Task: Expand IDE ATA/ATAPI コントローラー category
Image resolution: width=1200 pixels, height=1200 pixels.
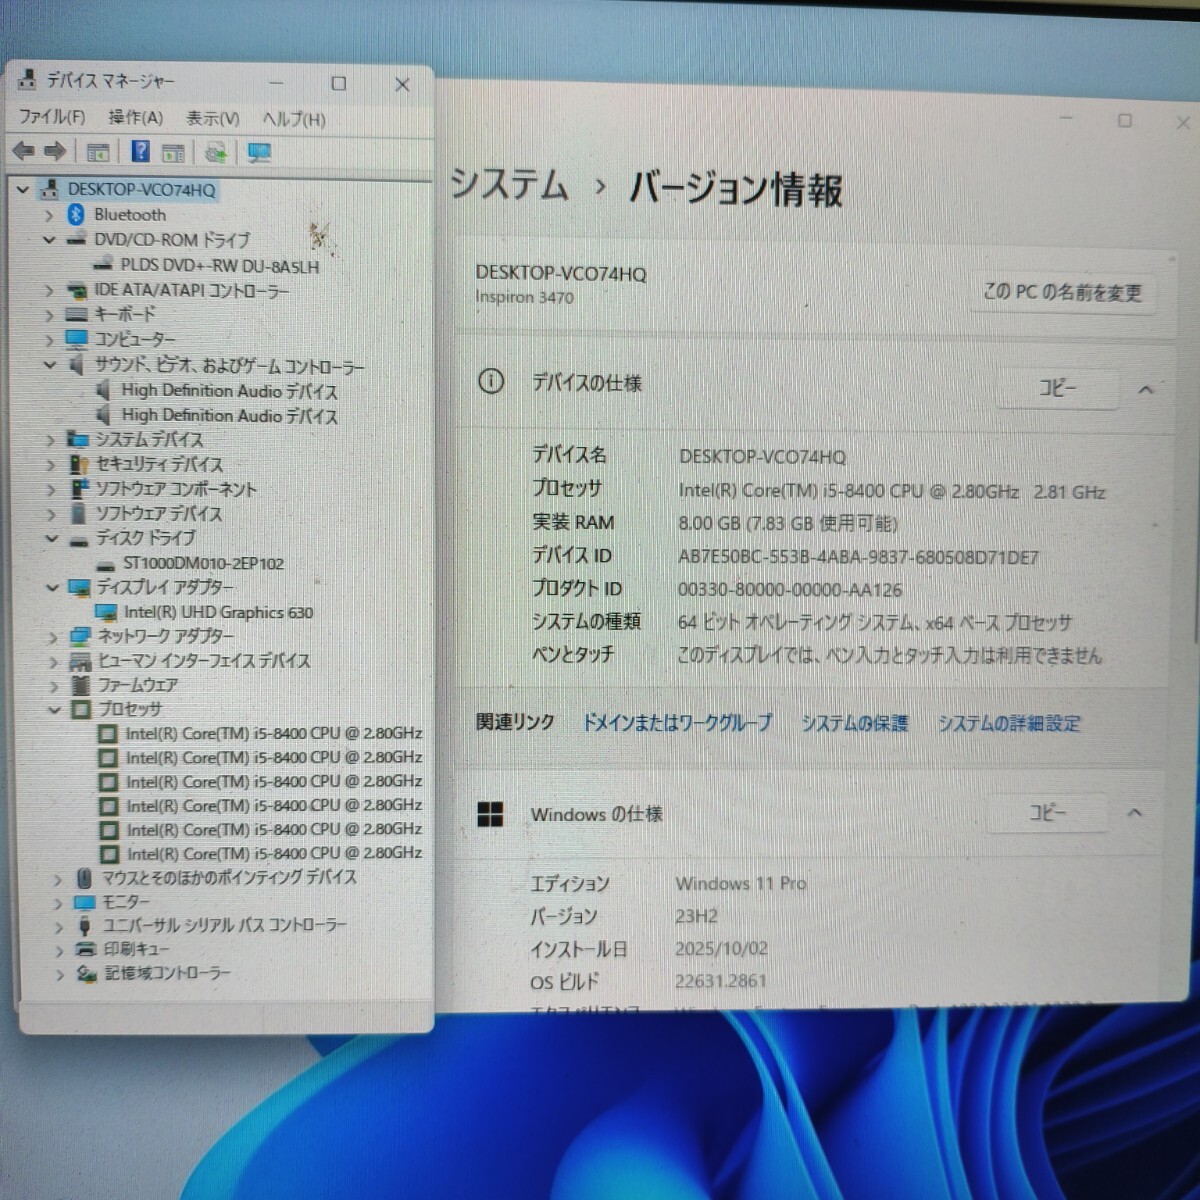Action: pyautogui.click(x=49, y=291)
